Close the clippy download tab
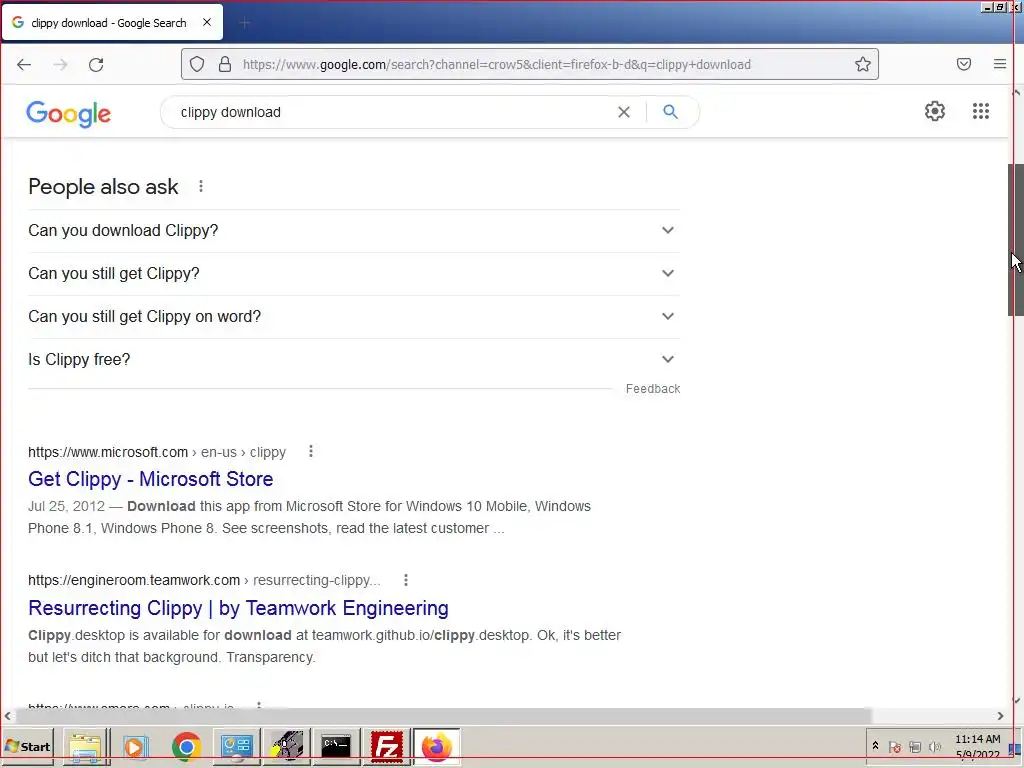Viewport: 1024px width, 768px height. point(207,22)
